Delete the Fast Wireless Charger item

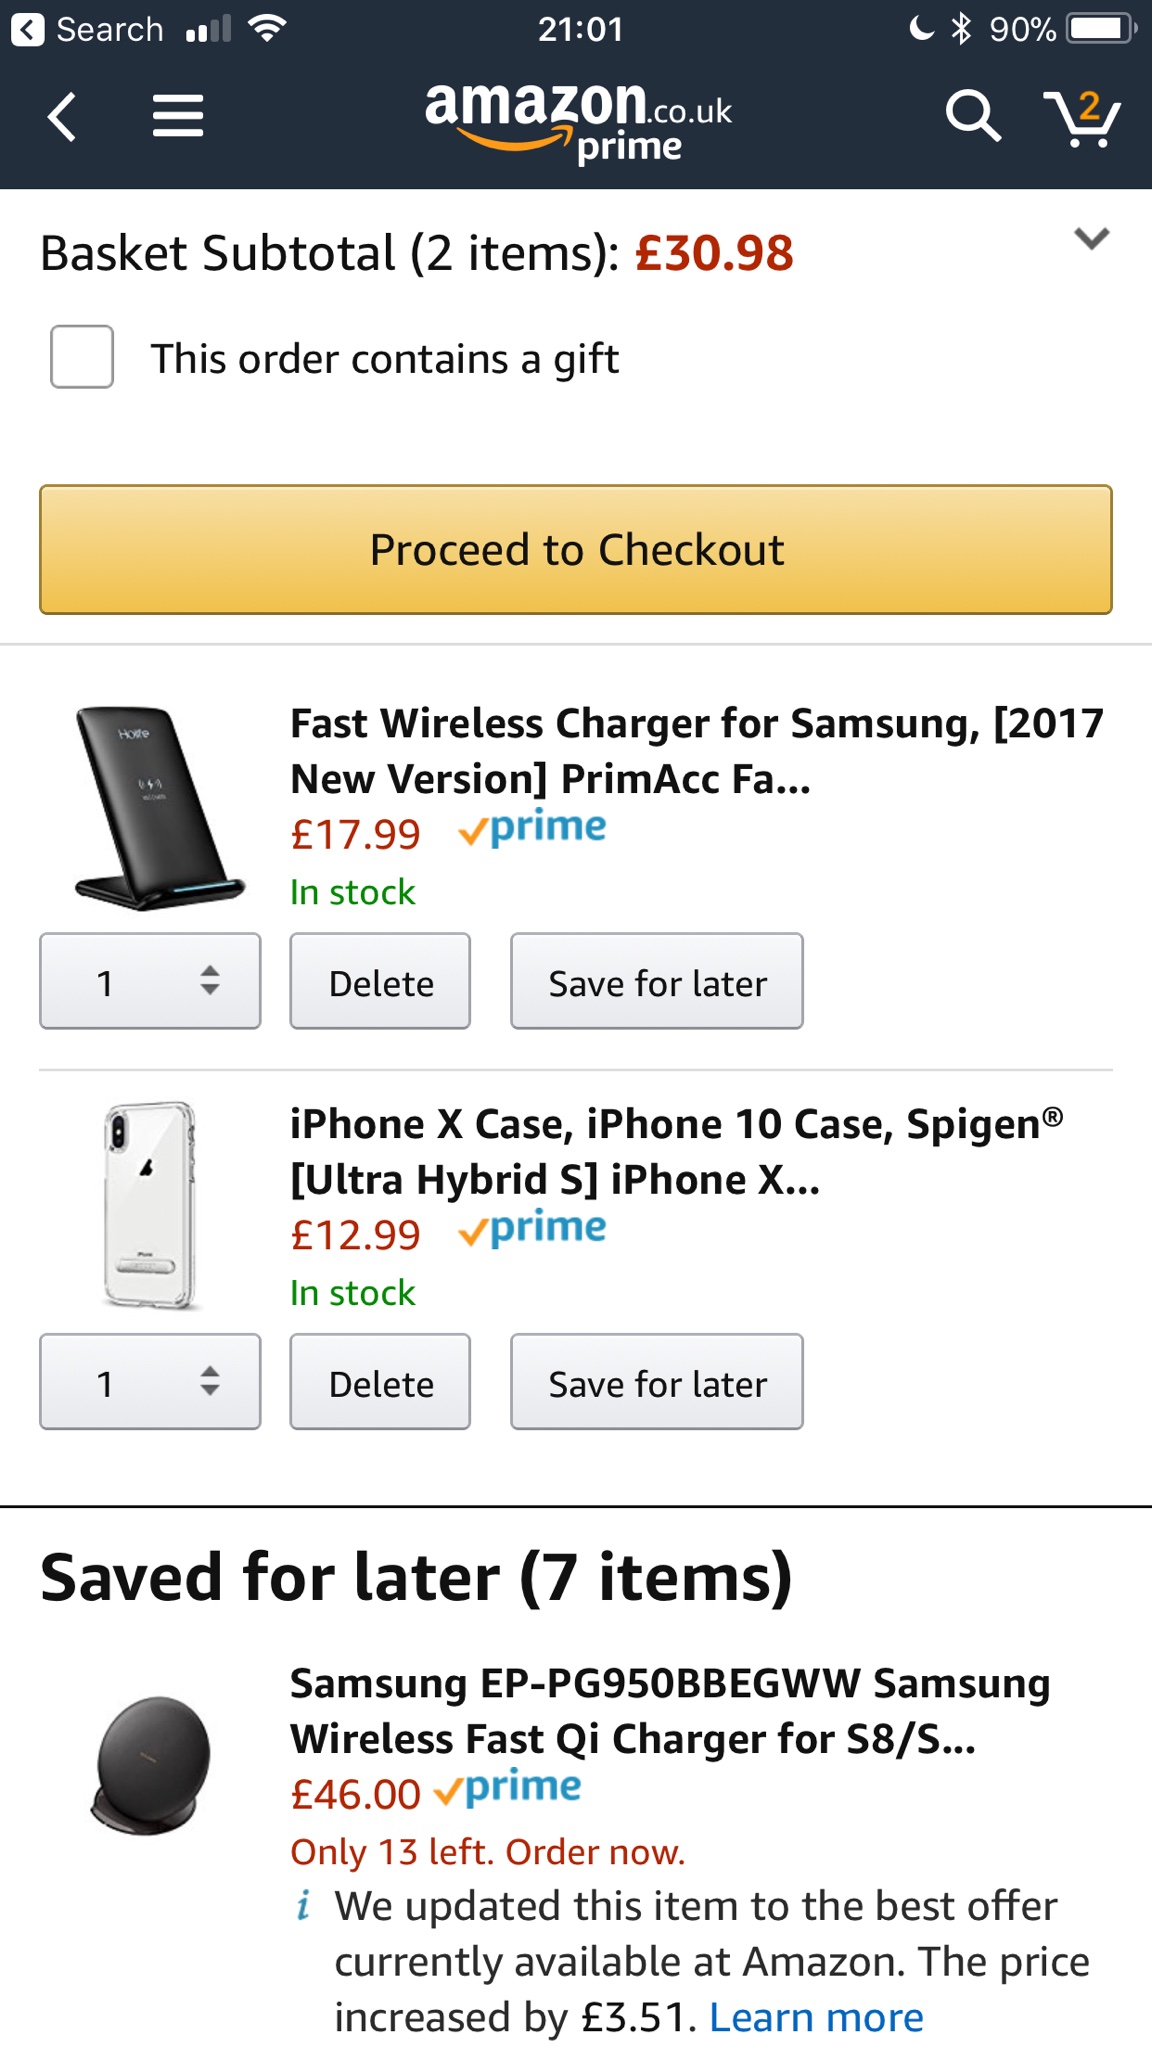point(380,981)
